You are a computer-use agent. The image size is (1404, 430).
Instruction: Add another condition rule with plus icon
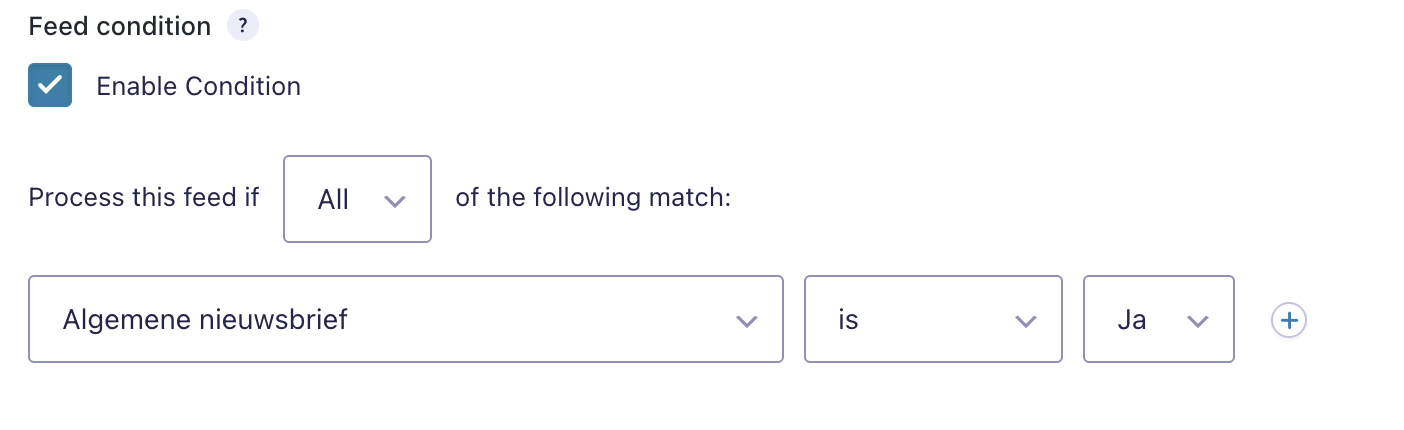1289,320
